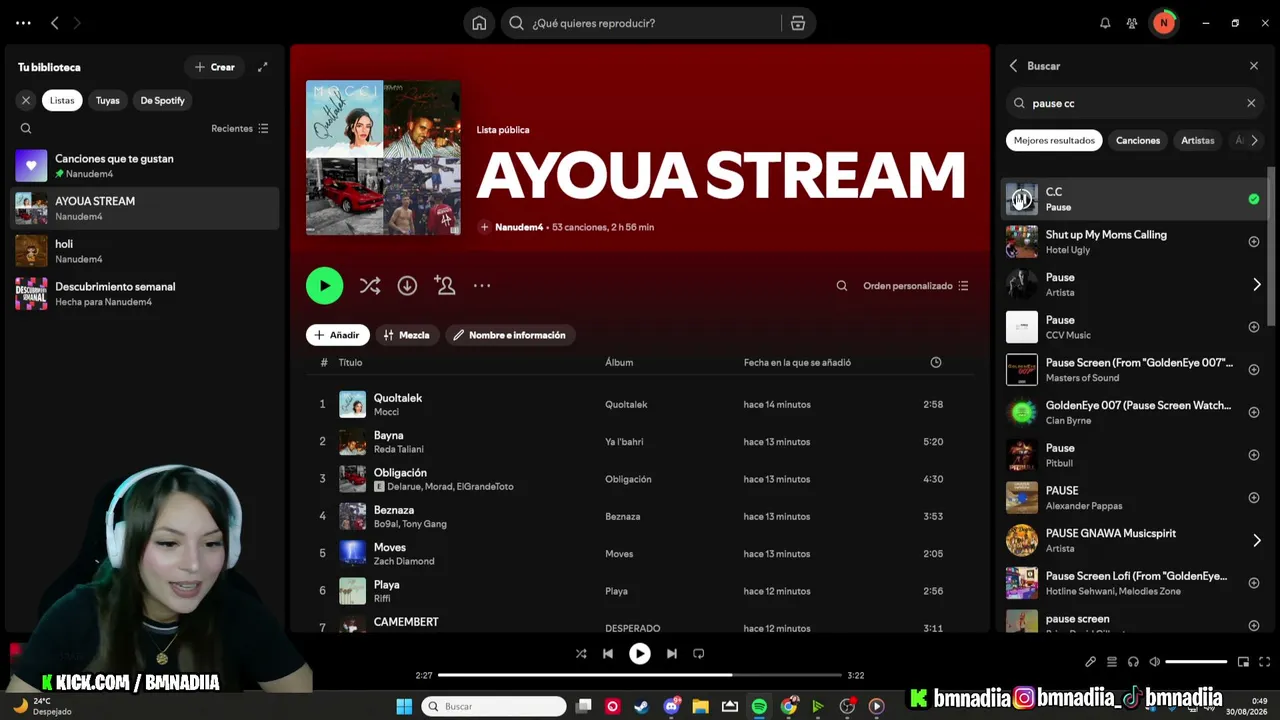Open the Windows Start menu
Screen dimensions: 1280x720
click(x=404, y=706)
